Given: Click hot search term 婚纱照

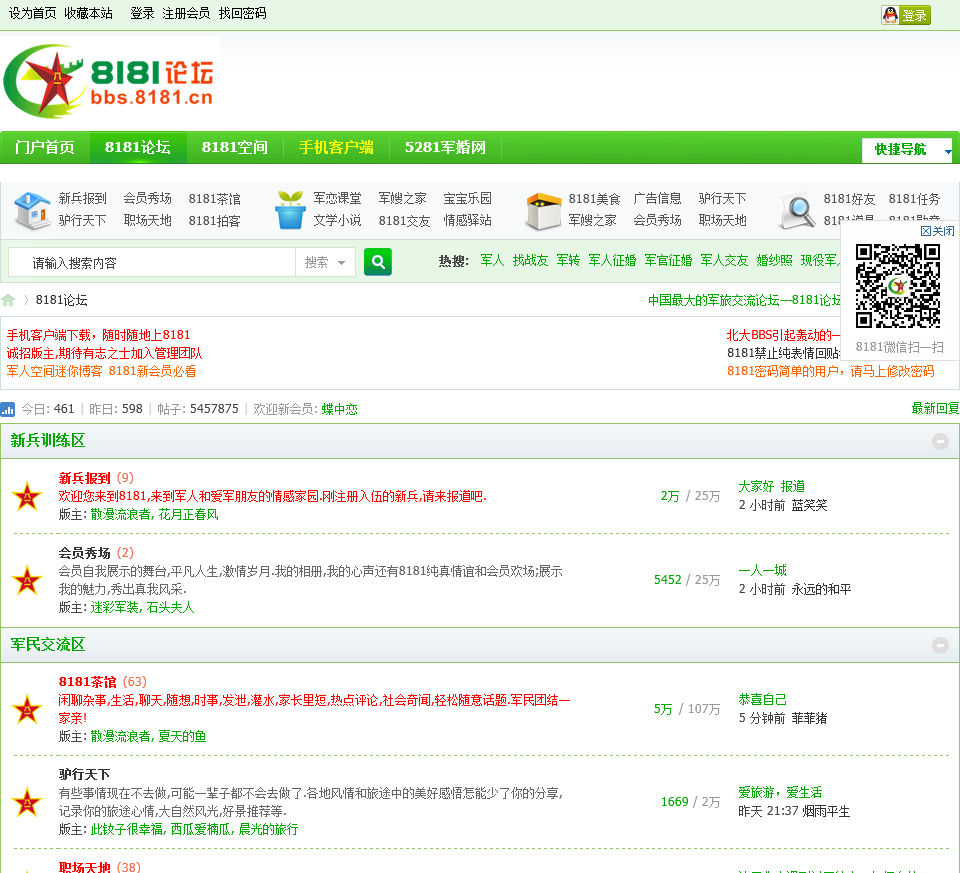Looking at the screenshot, I should tap(774, 260).
